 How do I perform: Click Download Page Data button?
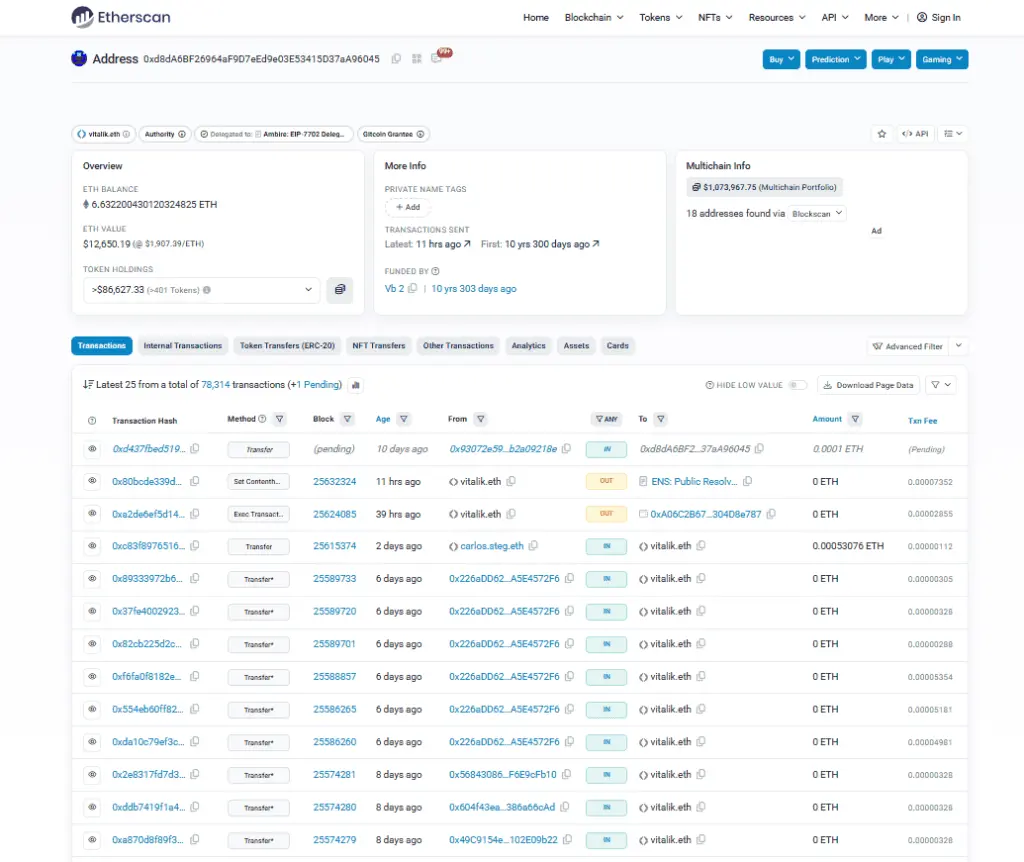click(868, 385)
